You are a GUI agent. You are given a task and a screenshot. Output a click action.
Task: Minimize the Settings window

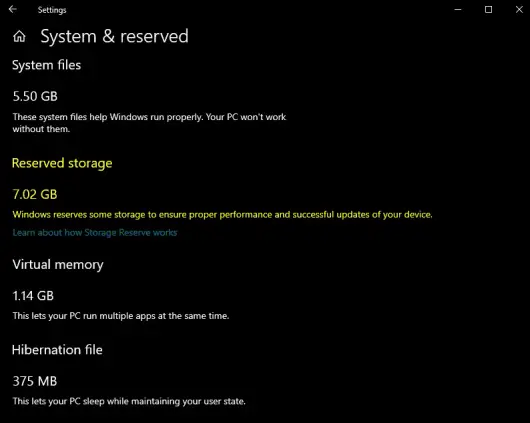[x=458, y=9]
